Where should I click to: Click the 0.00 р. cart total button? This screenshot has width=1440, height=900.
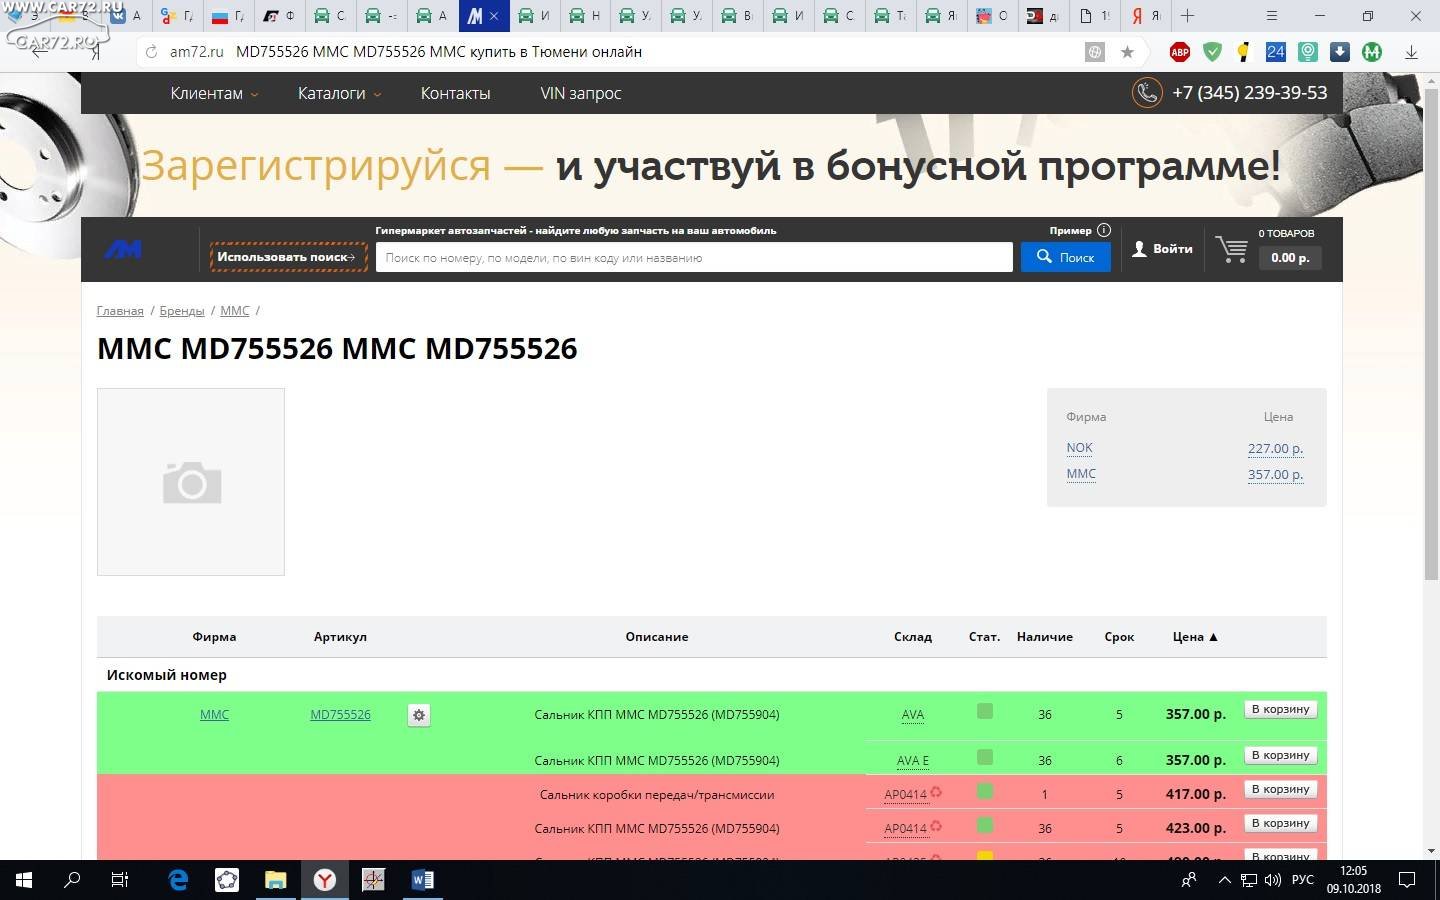click(1290, 257)
